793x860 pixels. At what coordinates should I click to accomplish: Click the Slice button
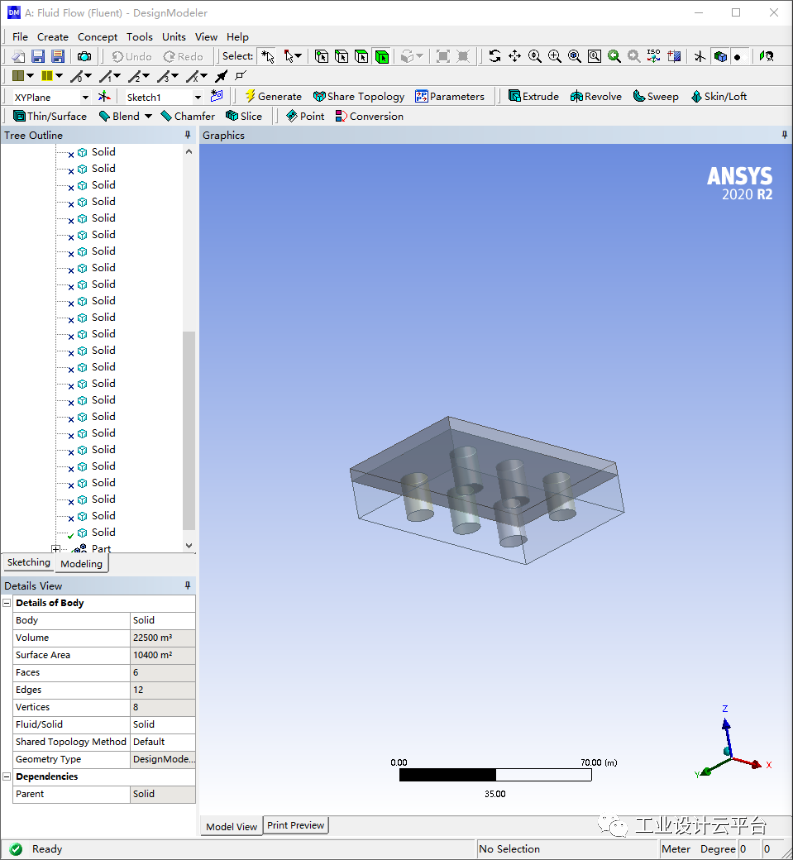tap(244, 116)
